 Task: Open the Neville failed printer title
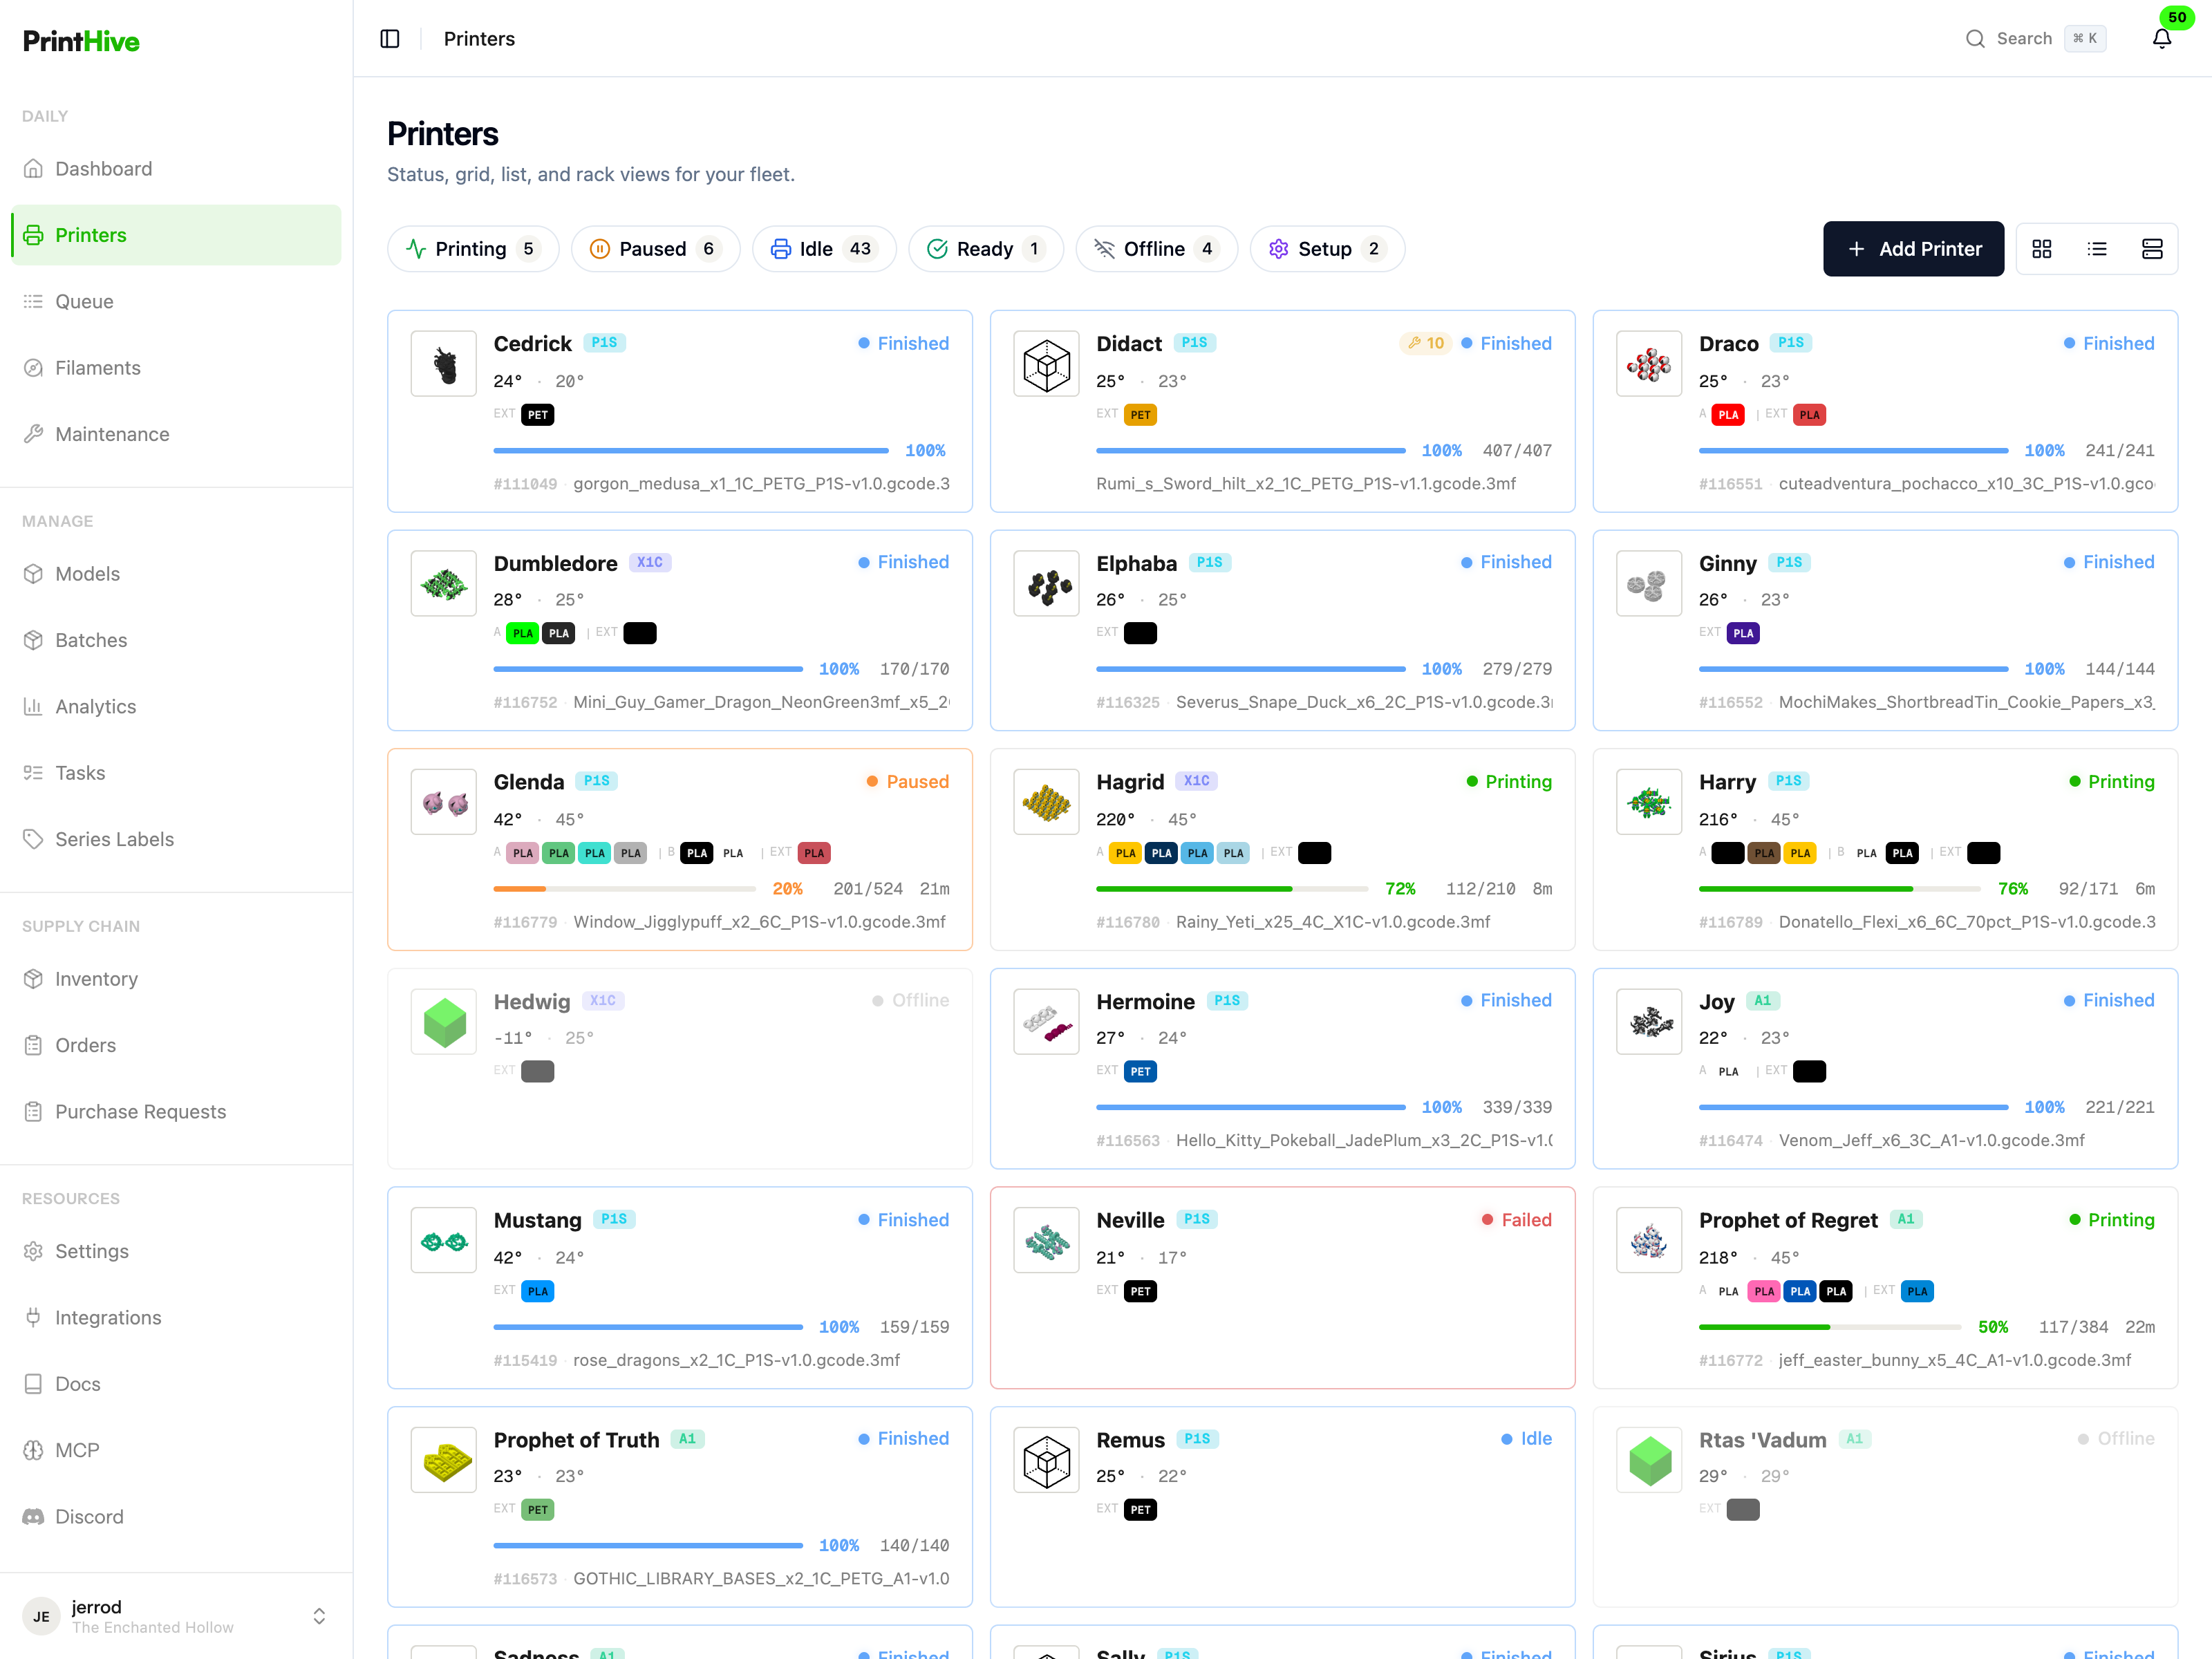(x=1130, y=1220)
